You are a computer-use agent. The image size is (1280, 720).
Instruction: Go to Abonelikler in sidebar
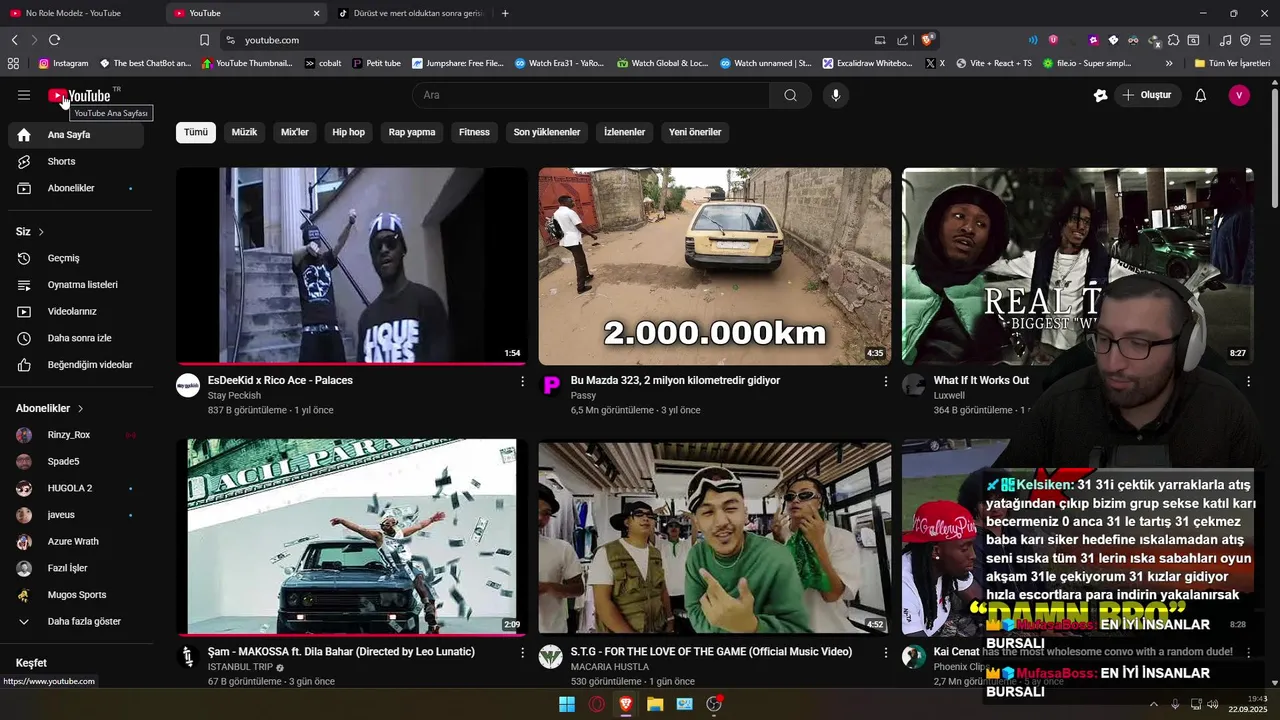(76, 188)
